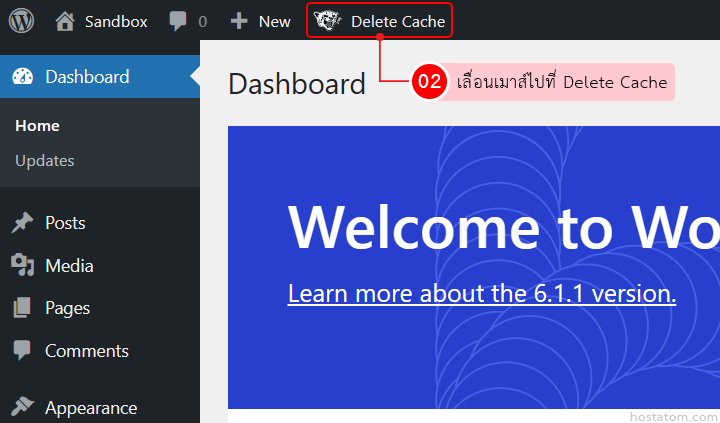
Task: Click the WordPress logo in the admin bar
Action: 21,20
